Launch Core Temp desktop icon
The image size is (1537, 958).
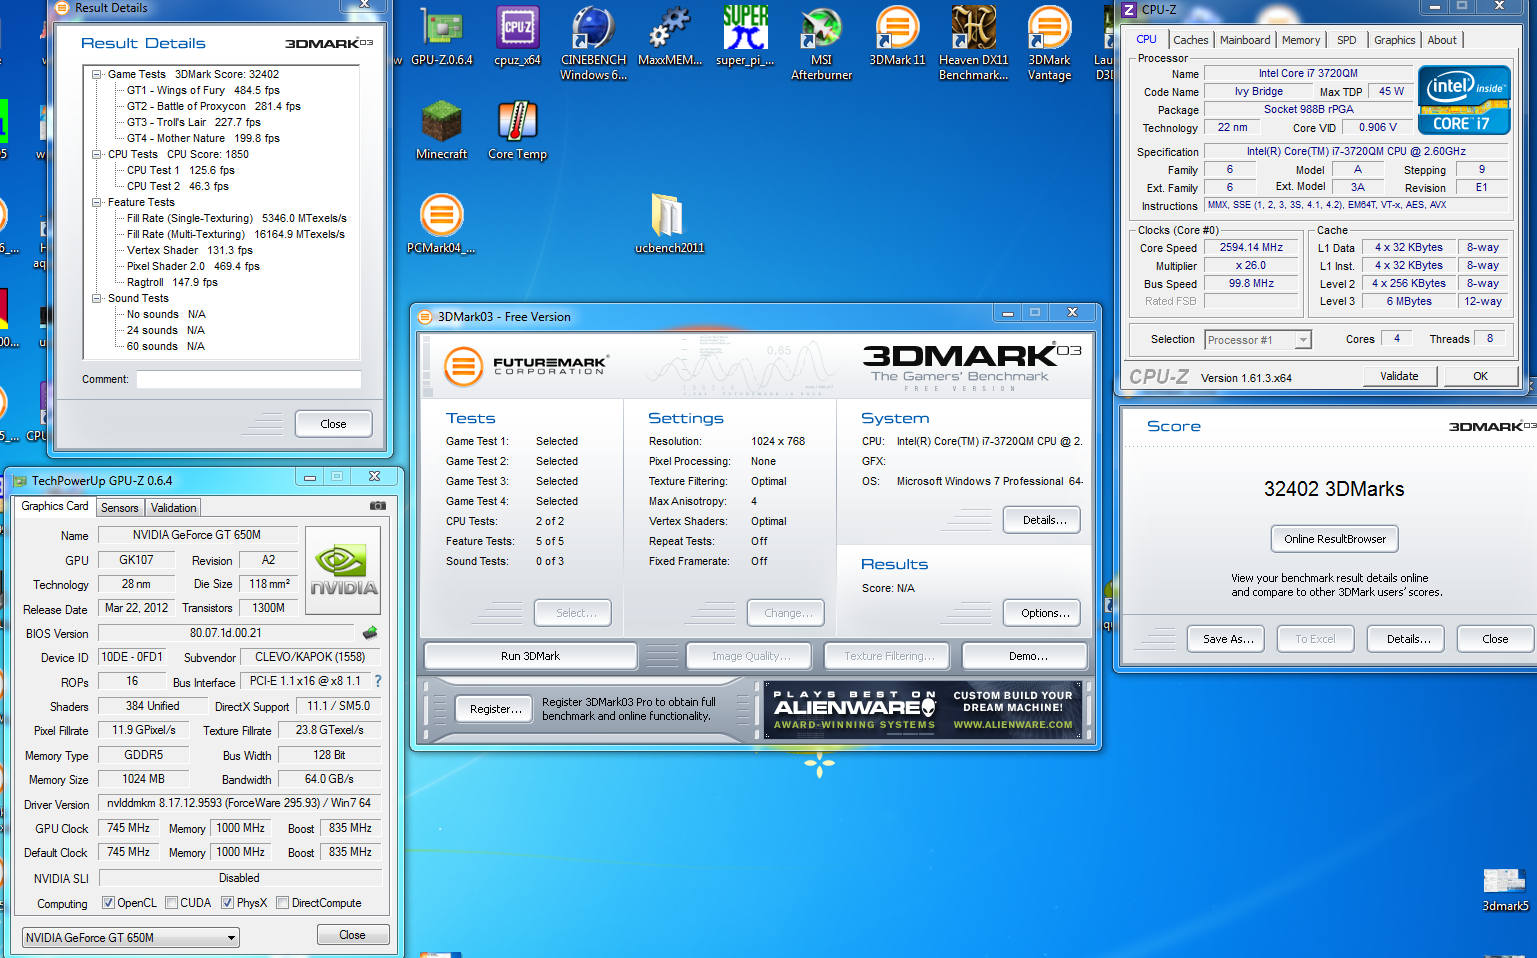click(517, 131)
